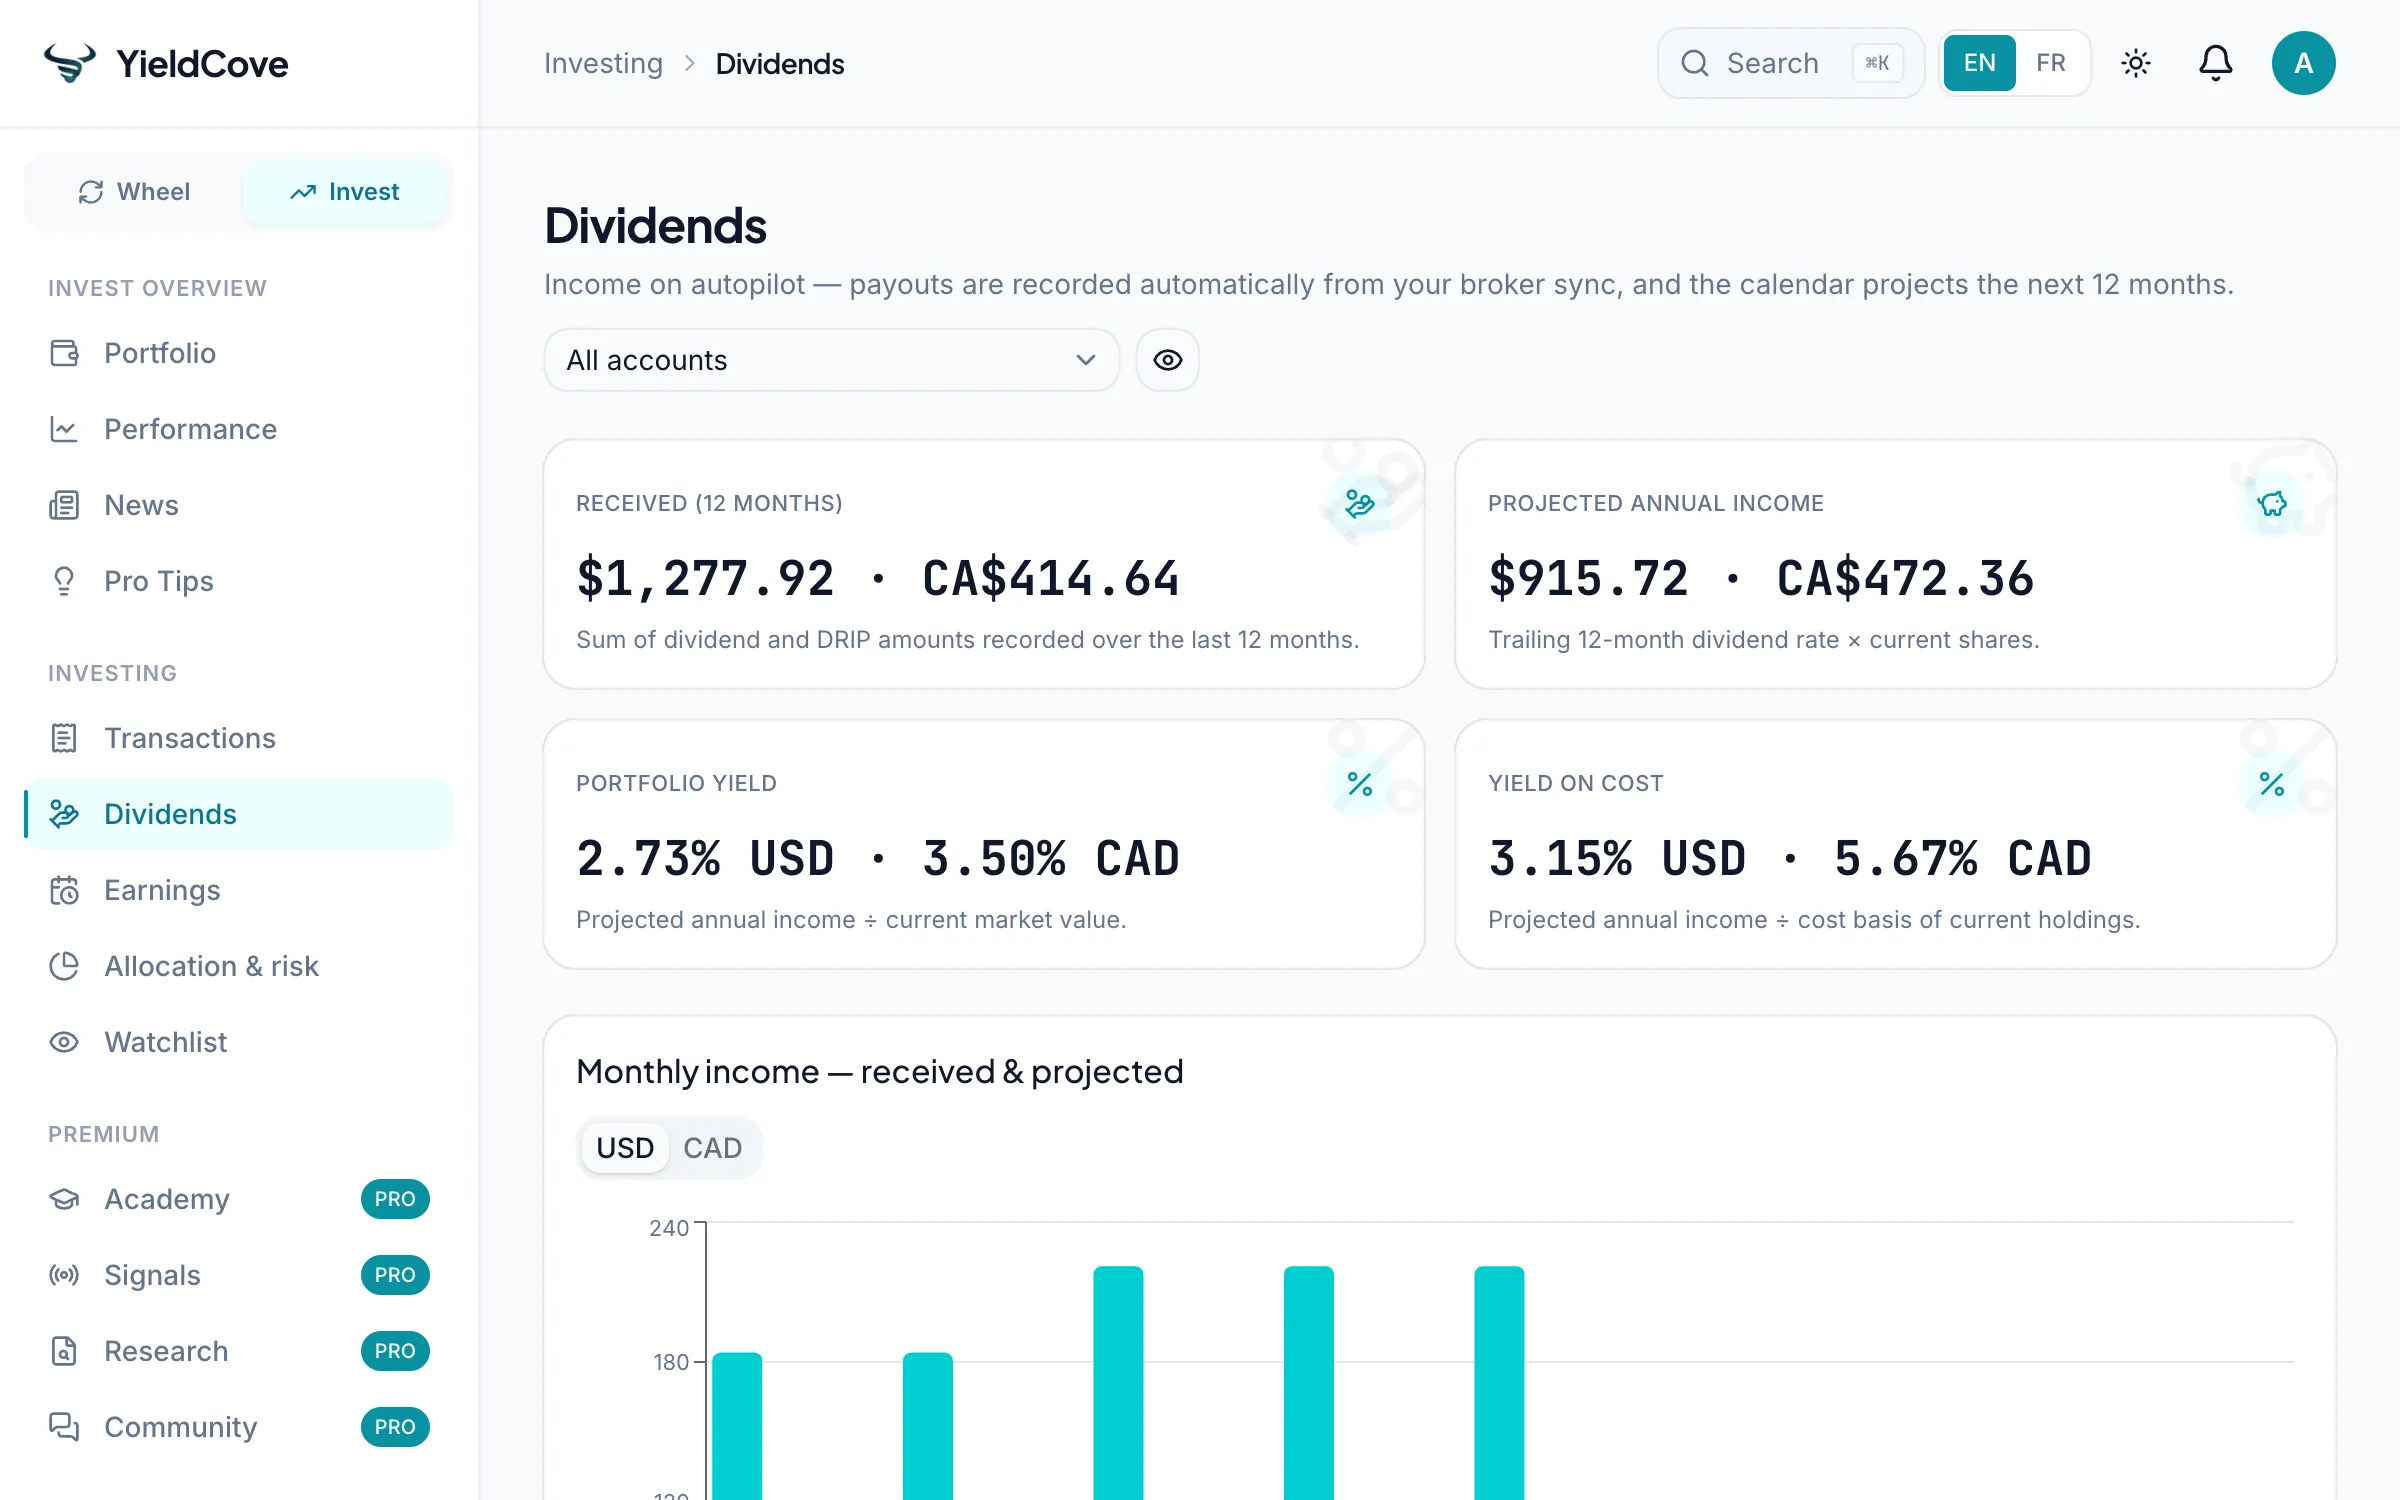Click the breadcrumb chevron separator icon
Screen dimensions: 2400x1500
click(690, 63)
